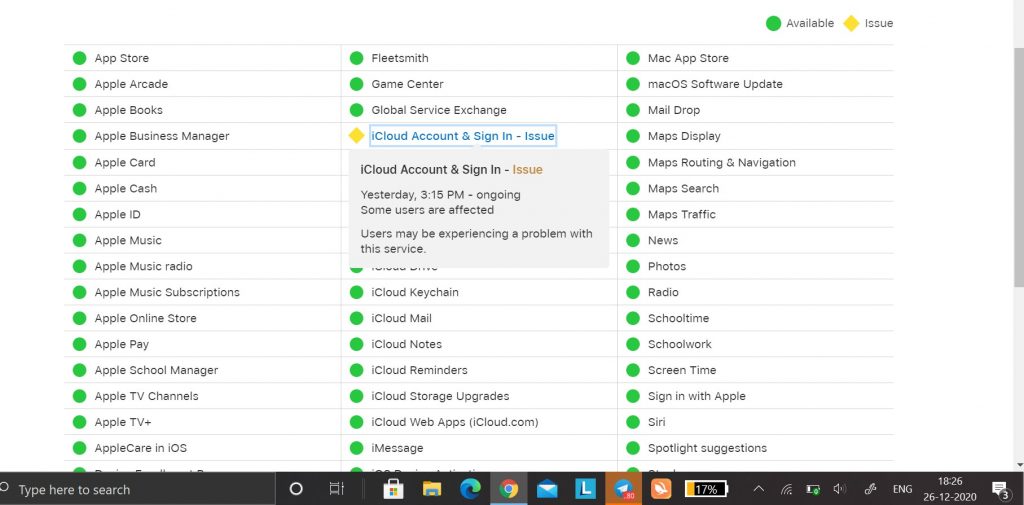1024x505 pixels.
Task: Open the Mail app from the taskbar
Action: [547, 489]
